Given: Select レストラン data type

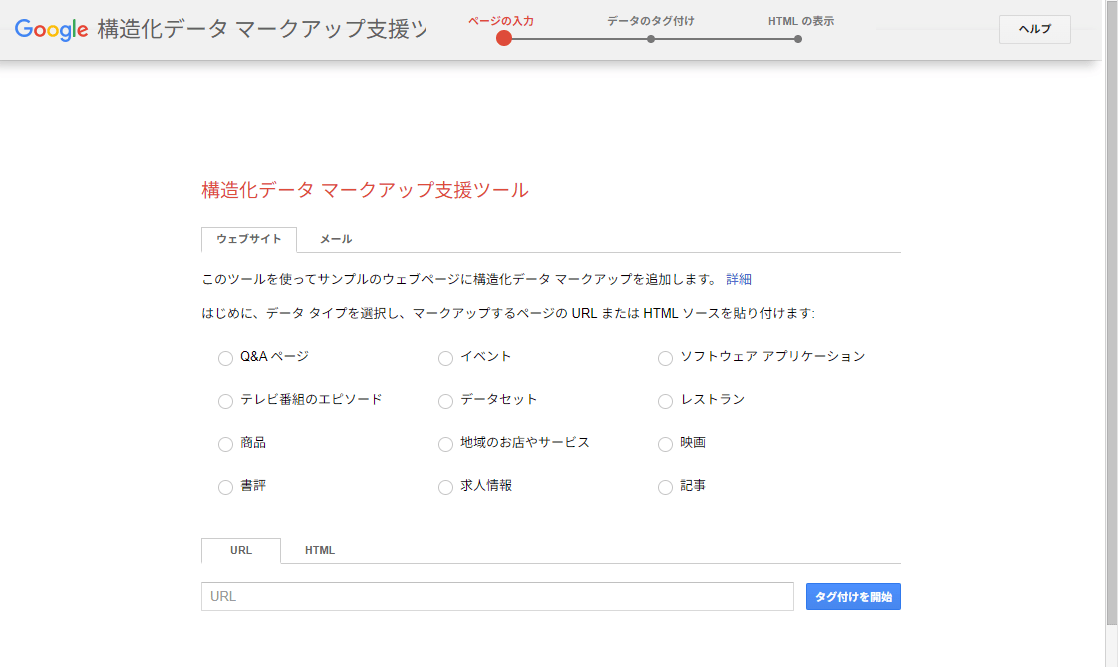Looking at the screenshot, I should point(665,401).
